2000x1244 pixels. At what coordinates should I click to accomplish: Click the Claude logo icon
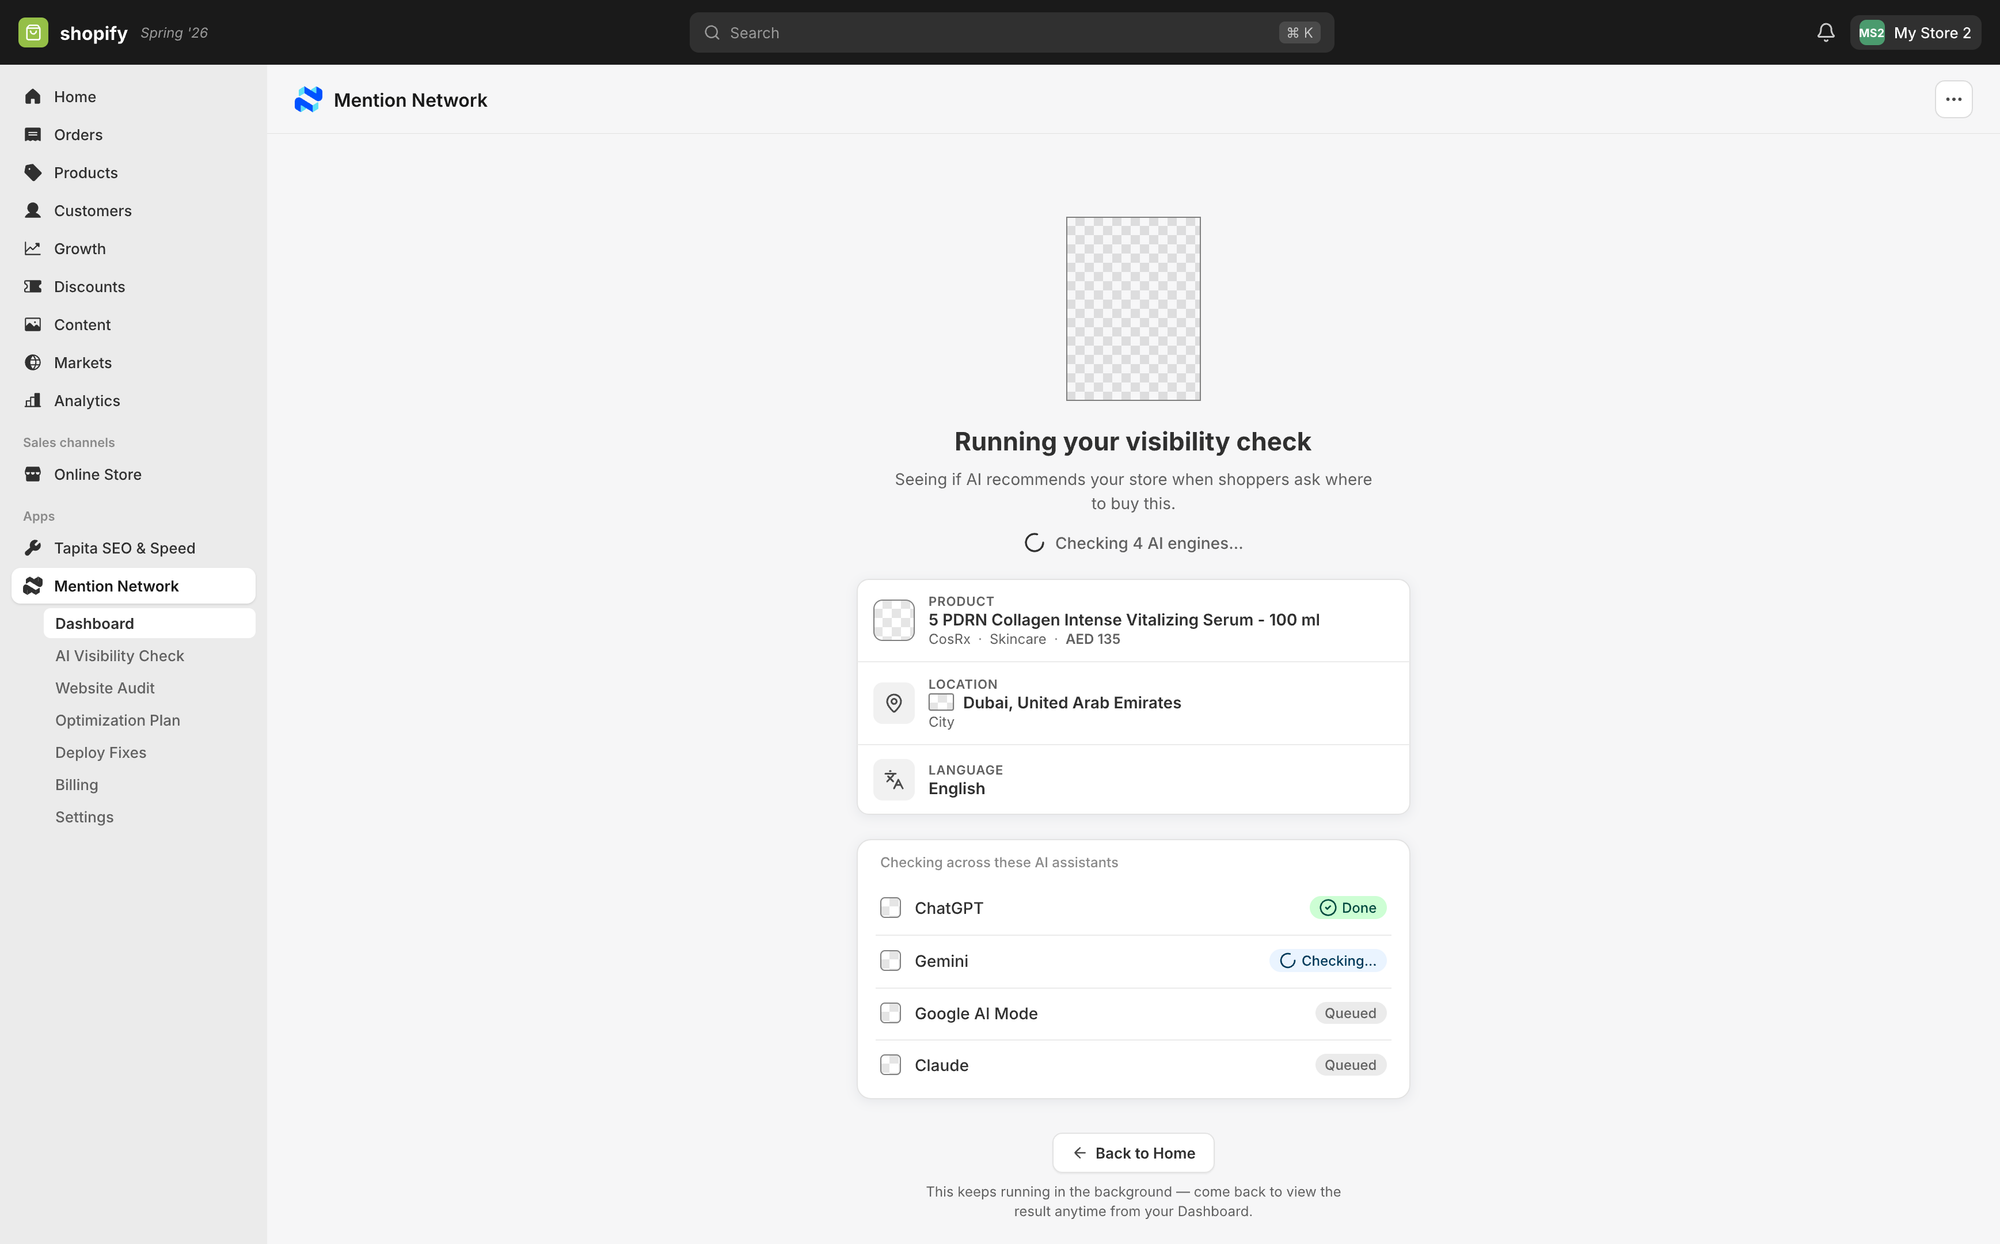pos(890,1065)
